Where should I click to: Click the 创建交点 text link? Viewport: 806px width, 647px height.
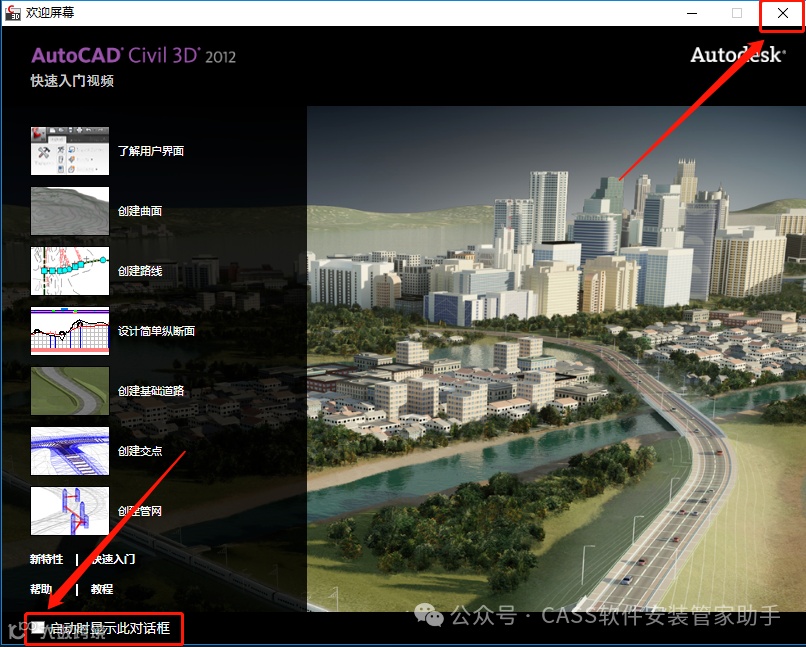[140, 451]
